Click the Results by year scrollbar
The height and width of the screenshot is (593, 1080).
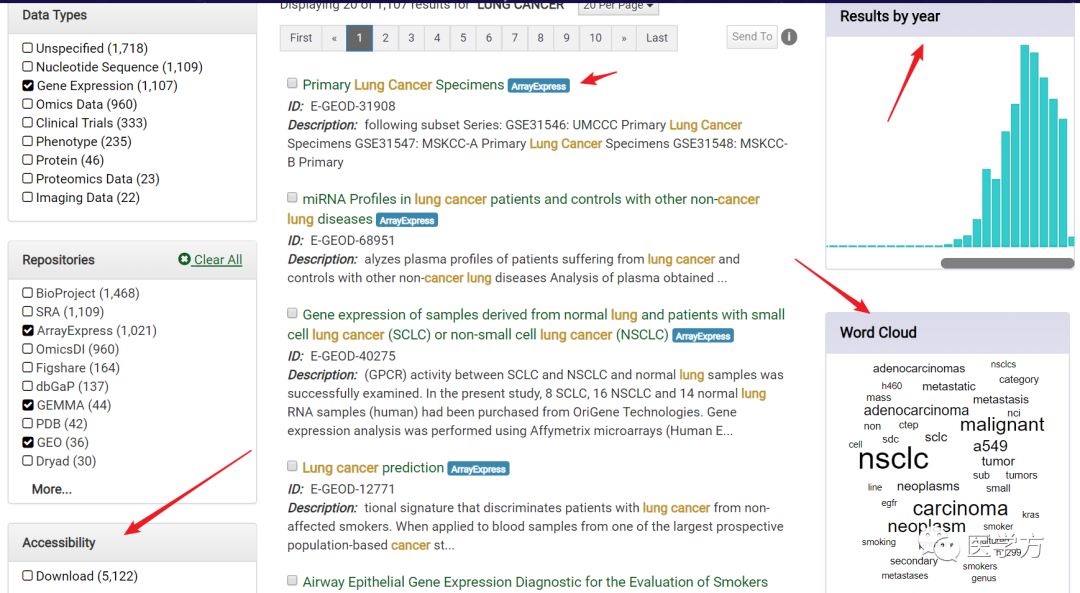1006,263
